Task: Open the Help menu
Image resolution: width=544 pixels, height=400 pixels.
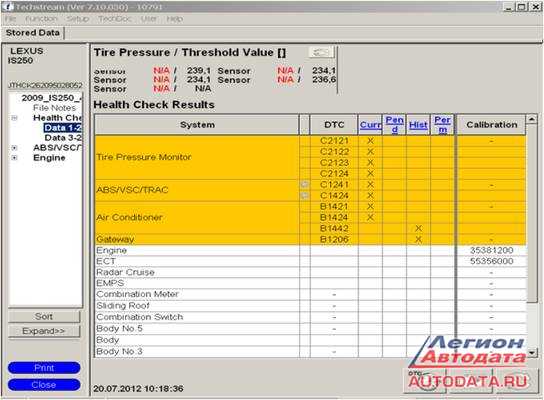Action: pos(175,19)
